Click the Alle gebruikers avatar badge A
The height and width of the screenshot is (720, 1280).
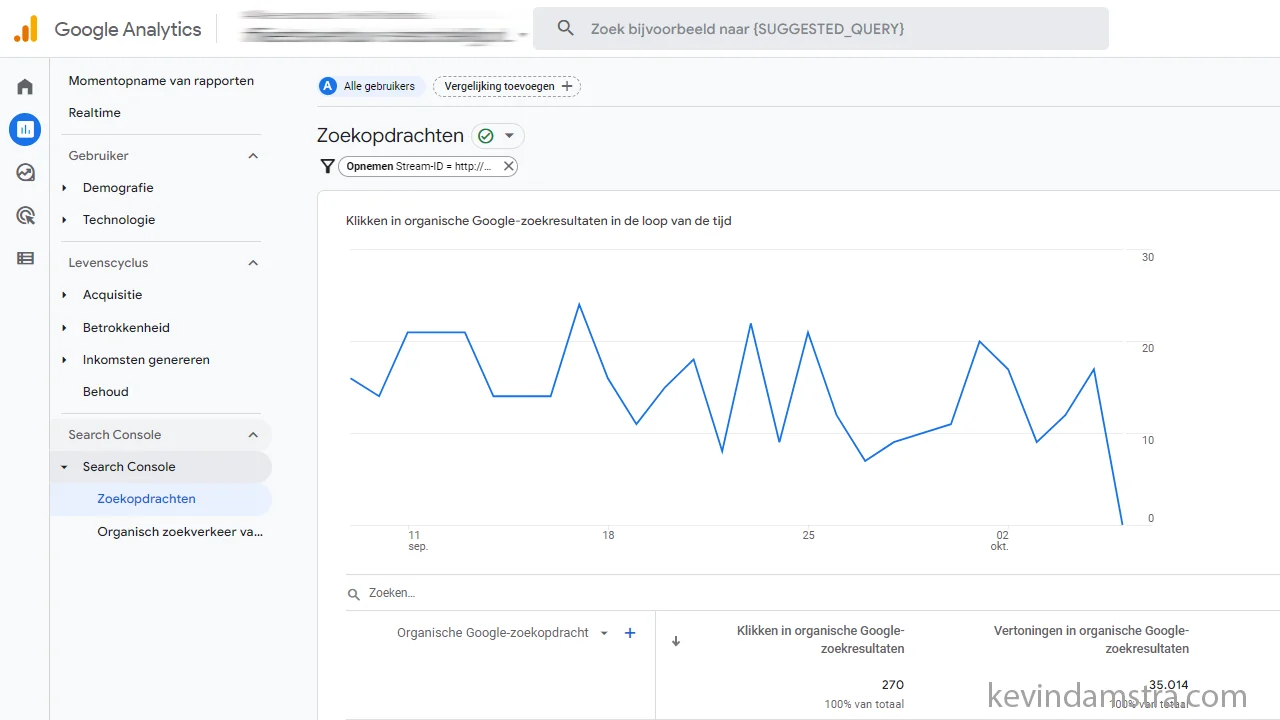click(328, 86)
